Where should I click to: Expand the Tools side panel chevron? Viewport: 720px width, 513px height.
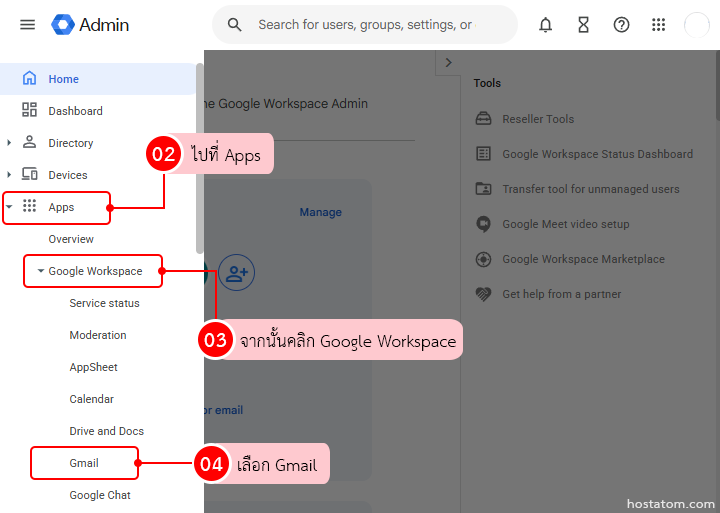448,62
